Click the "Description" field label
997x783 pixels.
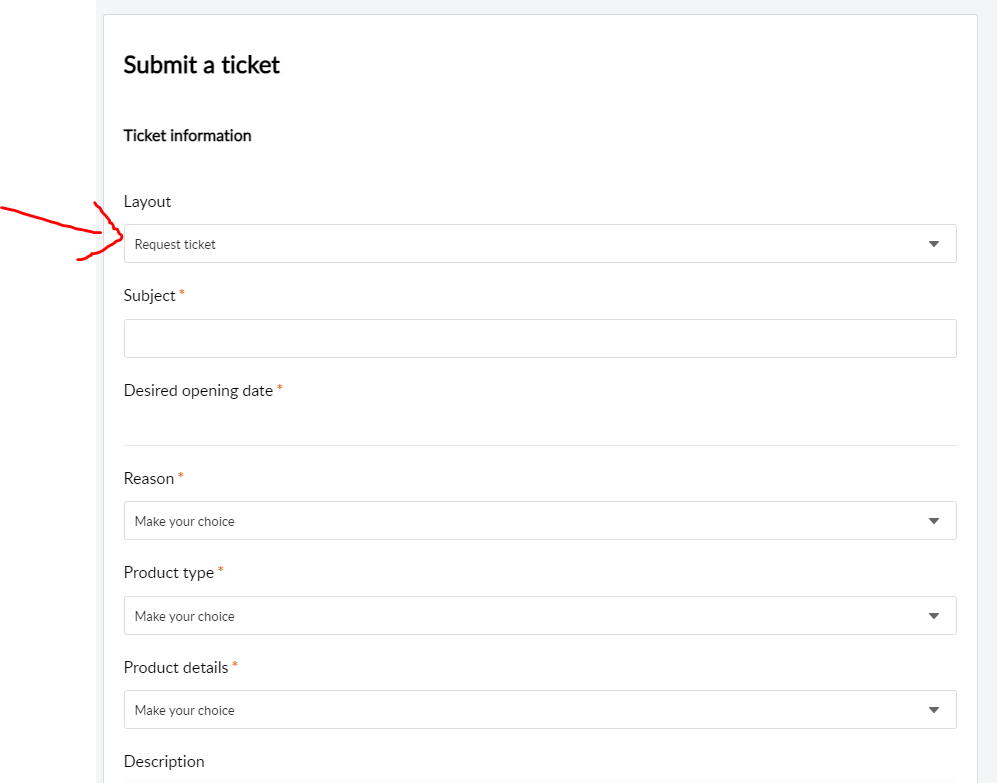[x=164, y=762]
